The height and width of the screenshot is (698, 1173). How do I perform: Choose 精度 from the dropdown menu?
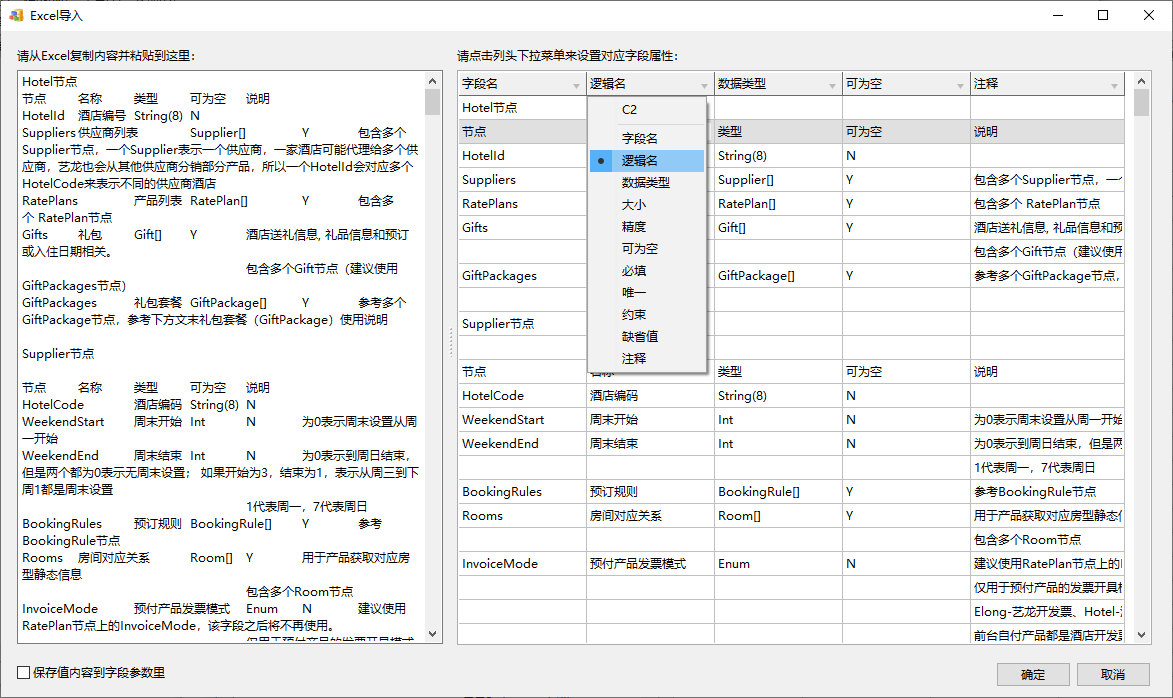647,227
